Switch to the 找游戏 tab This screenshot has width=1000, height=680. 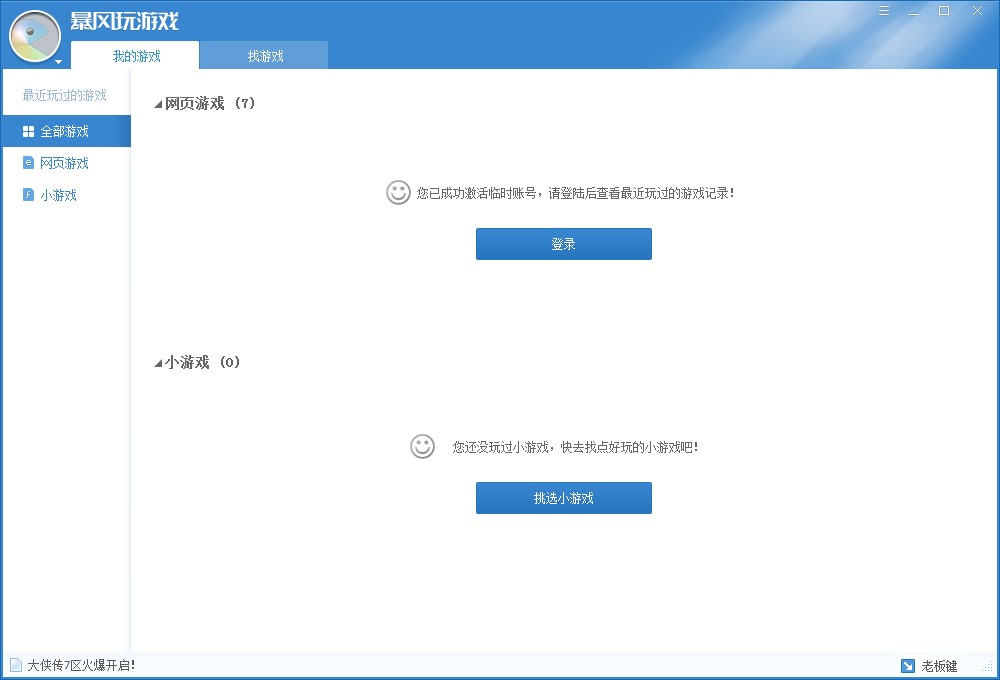tap(263, 56)
